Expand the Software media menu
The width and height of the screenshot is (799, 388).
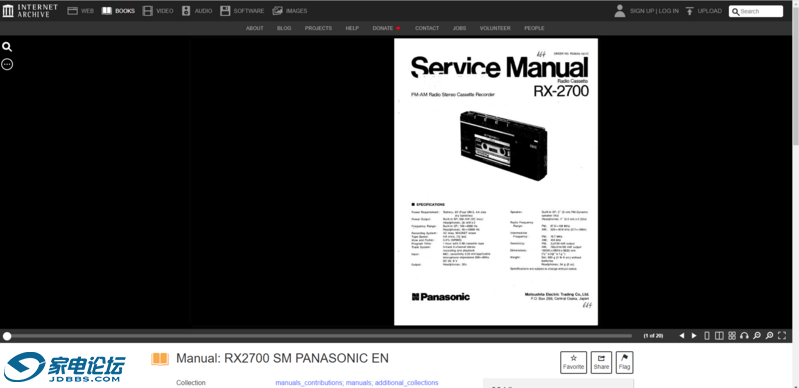point(242,11)
